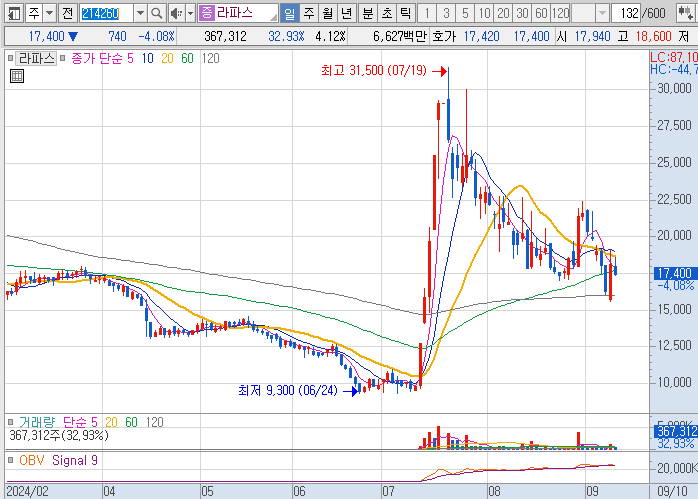This screenshot has width=698, height=499.
Task: Click the 종가 단순 moving average label
Action: [x=97, y=58]
